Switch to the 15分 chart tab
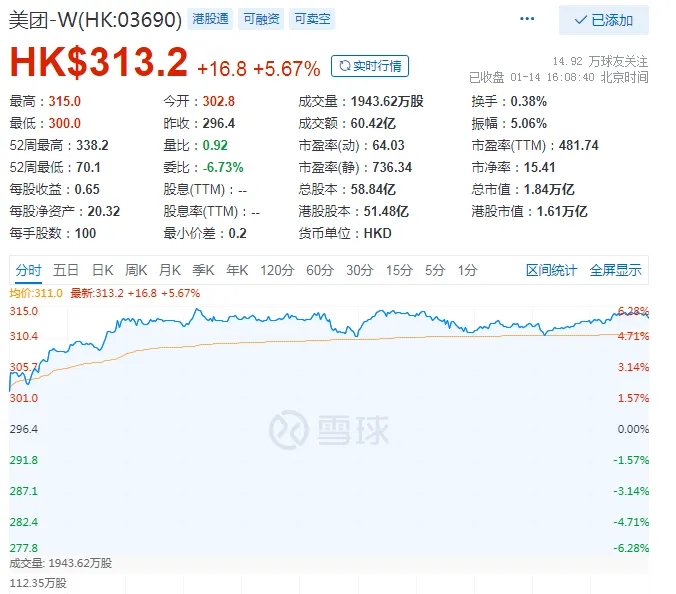The height and width of the screenshot is (594, 676). pos(399,270)
